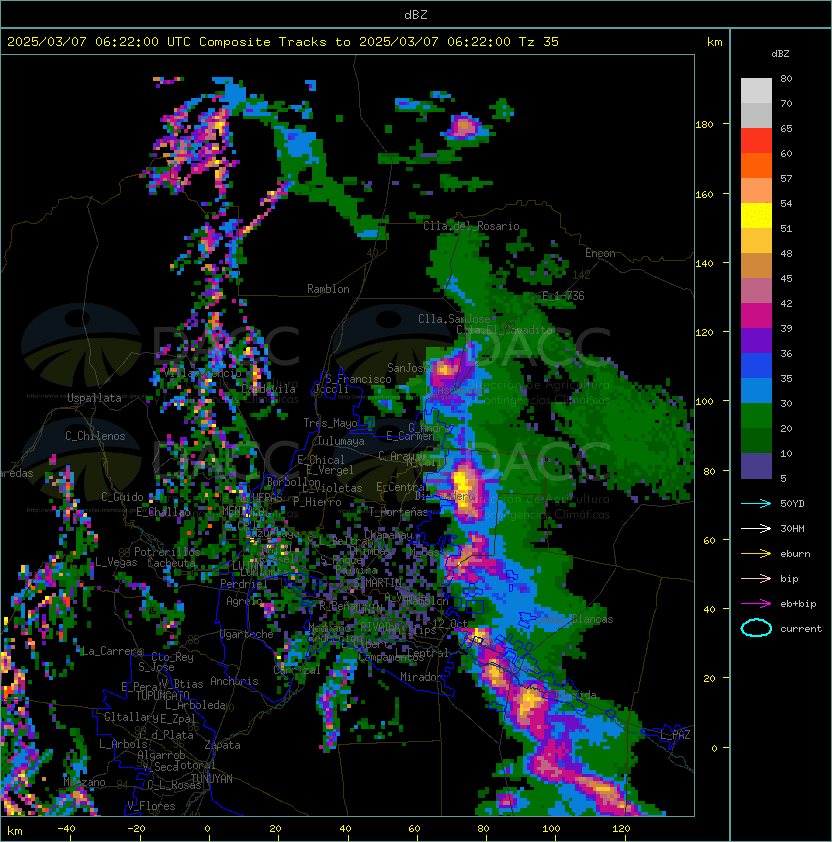Click the 'Anchoris' map label
832x842 pixels.
234,681
